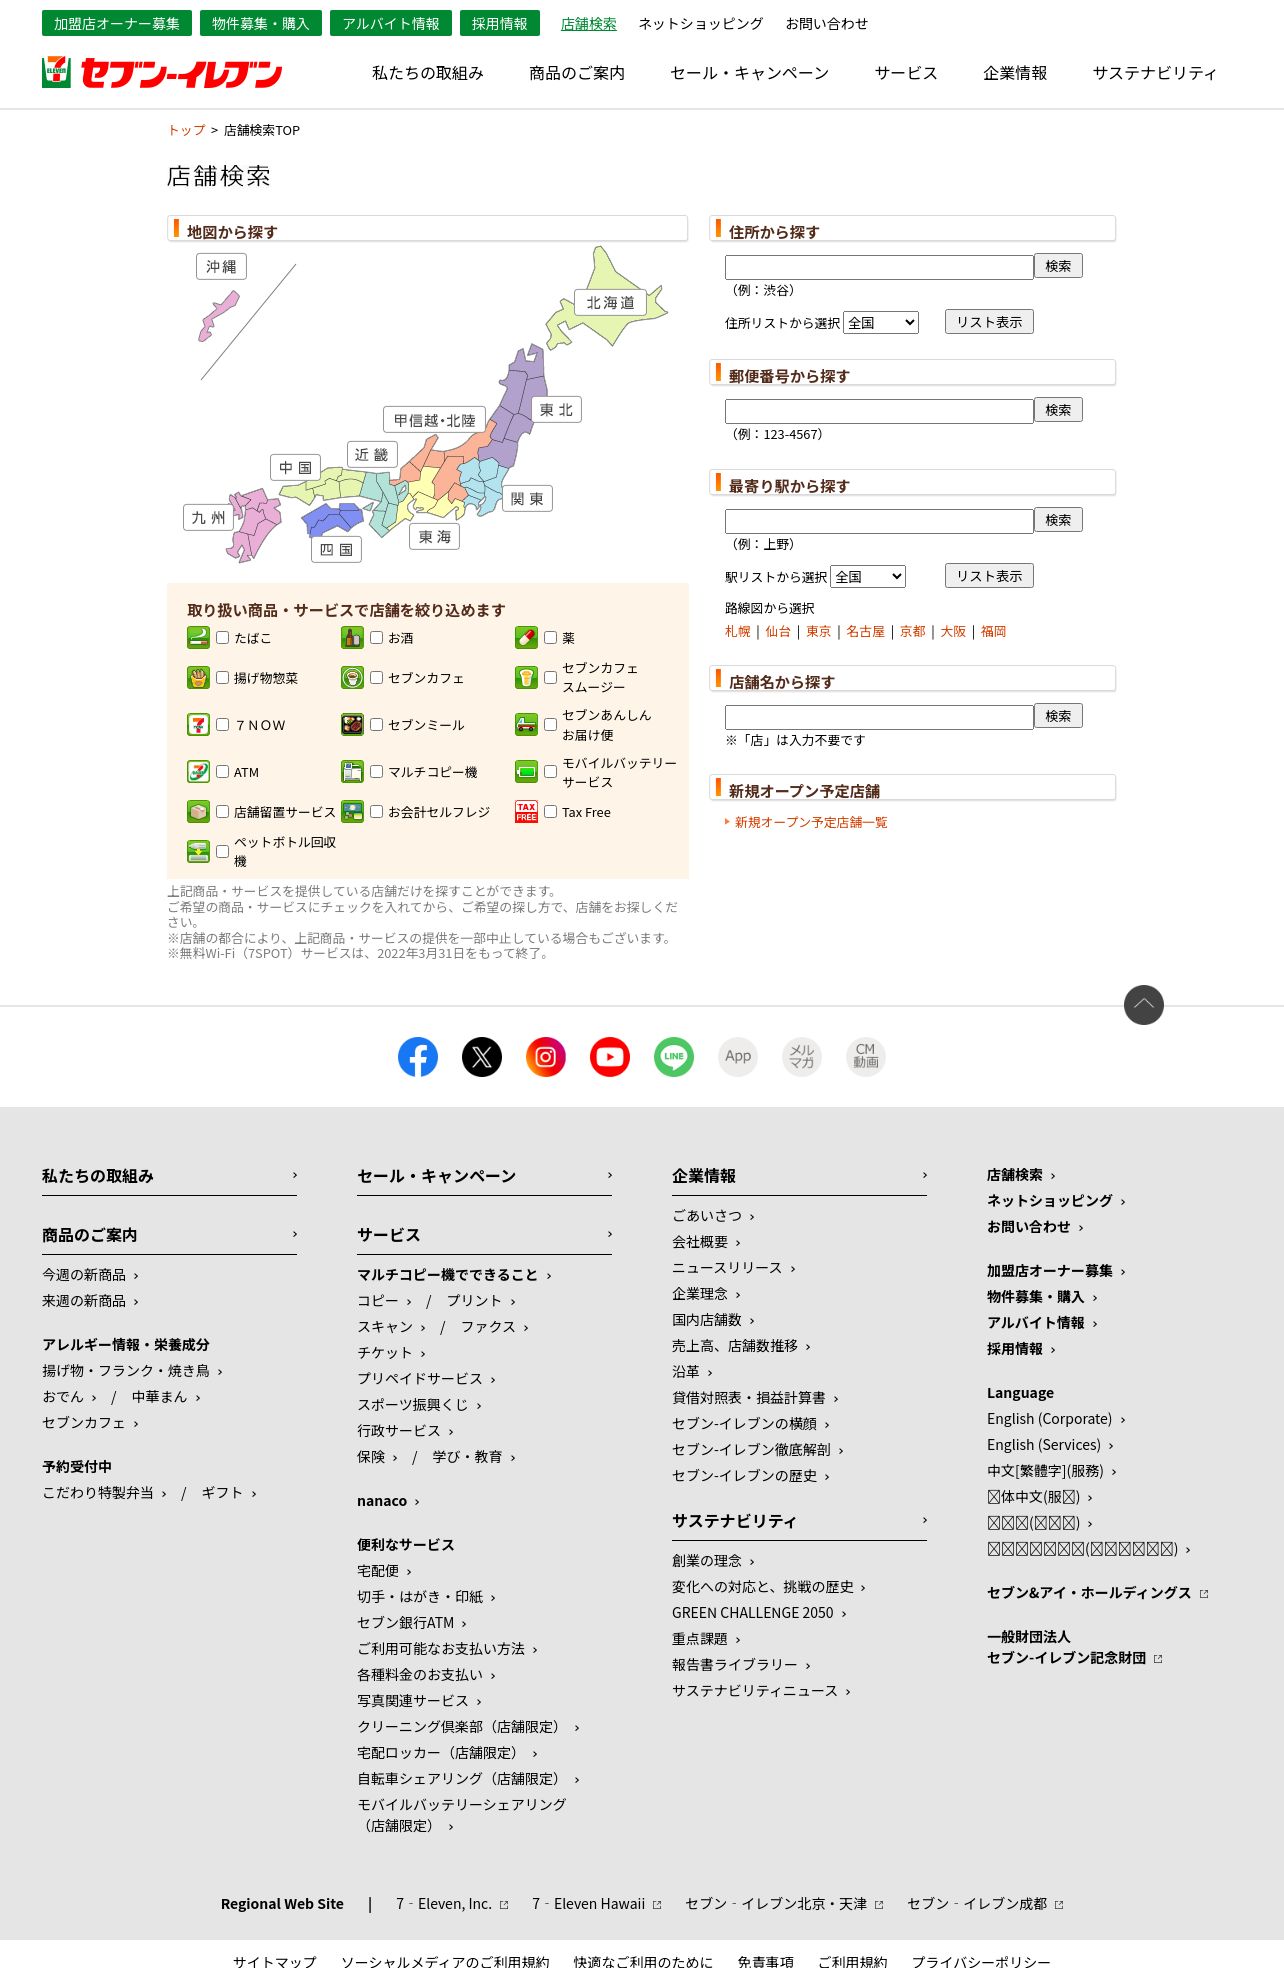Open the 沖縄 map label
1284x1968 pixels.
[x=221, y=266]
